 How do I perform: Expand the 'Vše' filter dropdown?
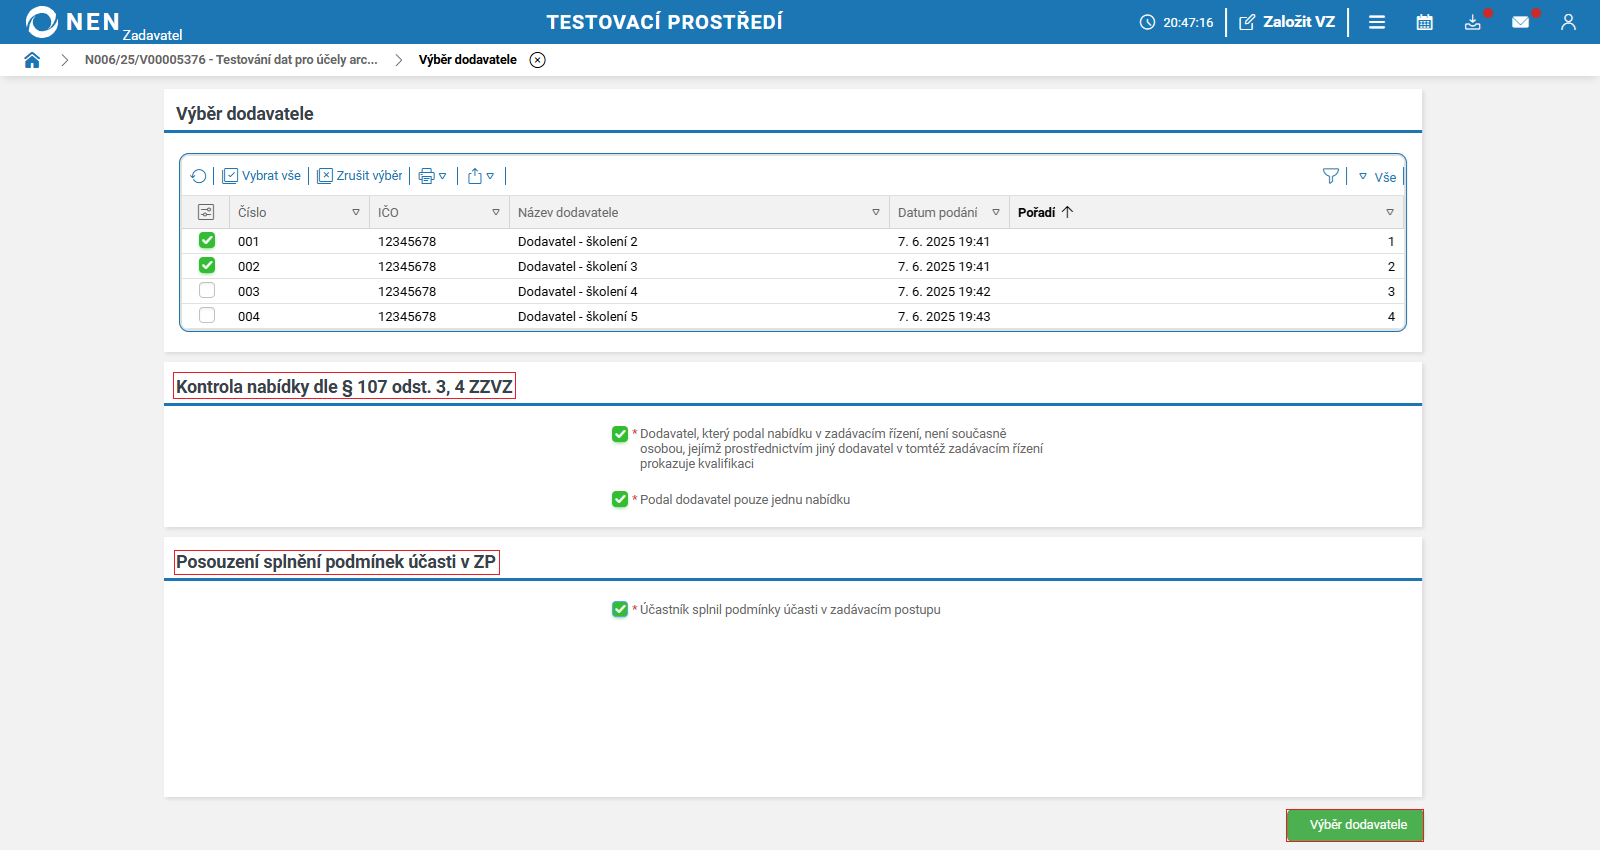[x=1378, y=177]
